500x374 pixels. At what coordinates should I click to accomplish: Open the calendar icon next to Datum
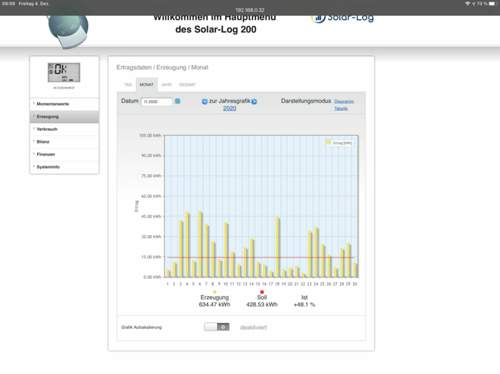(178, 101)
